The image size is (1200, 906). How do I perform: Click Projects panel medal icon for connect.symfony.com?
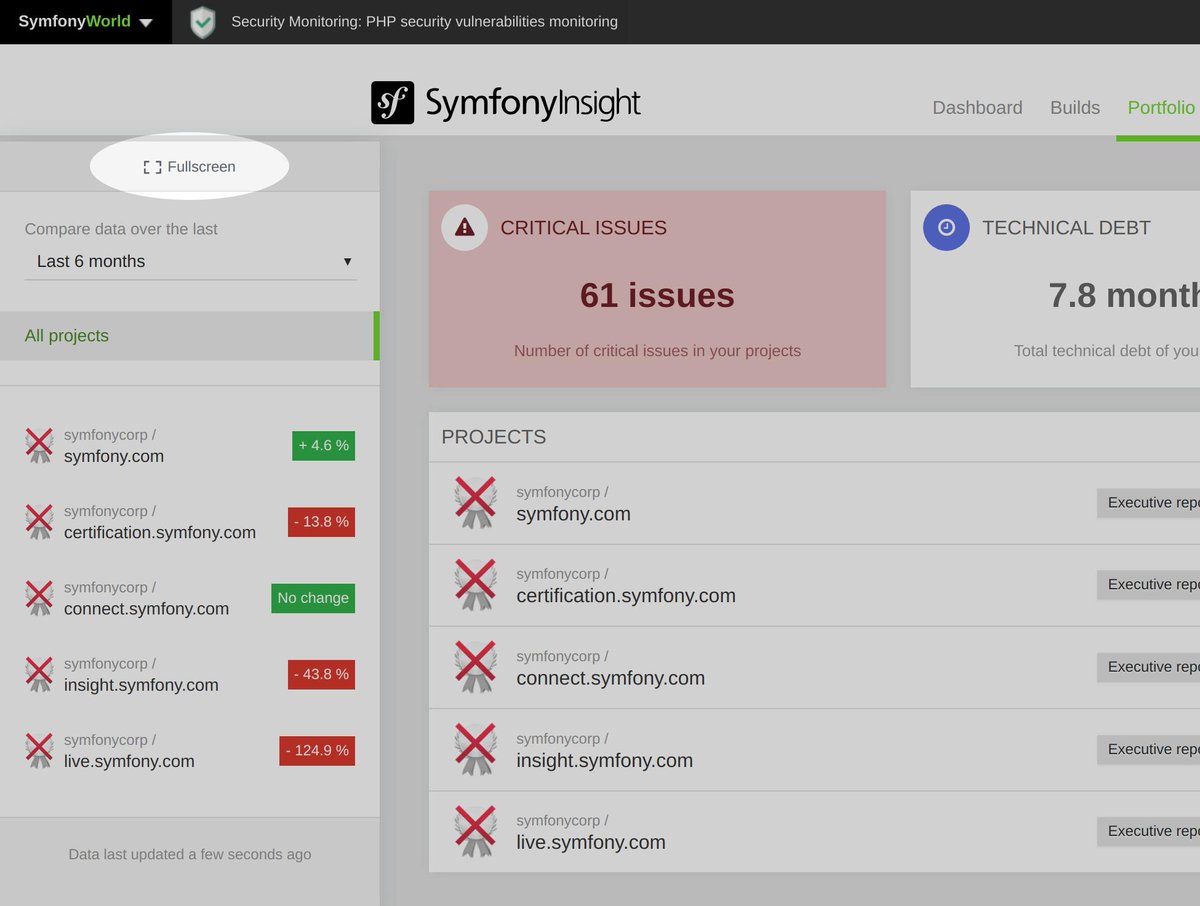point(475,666)
